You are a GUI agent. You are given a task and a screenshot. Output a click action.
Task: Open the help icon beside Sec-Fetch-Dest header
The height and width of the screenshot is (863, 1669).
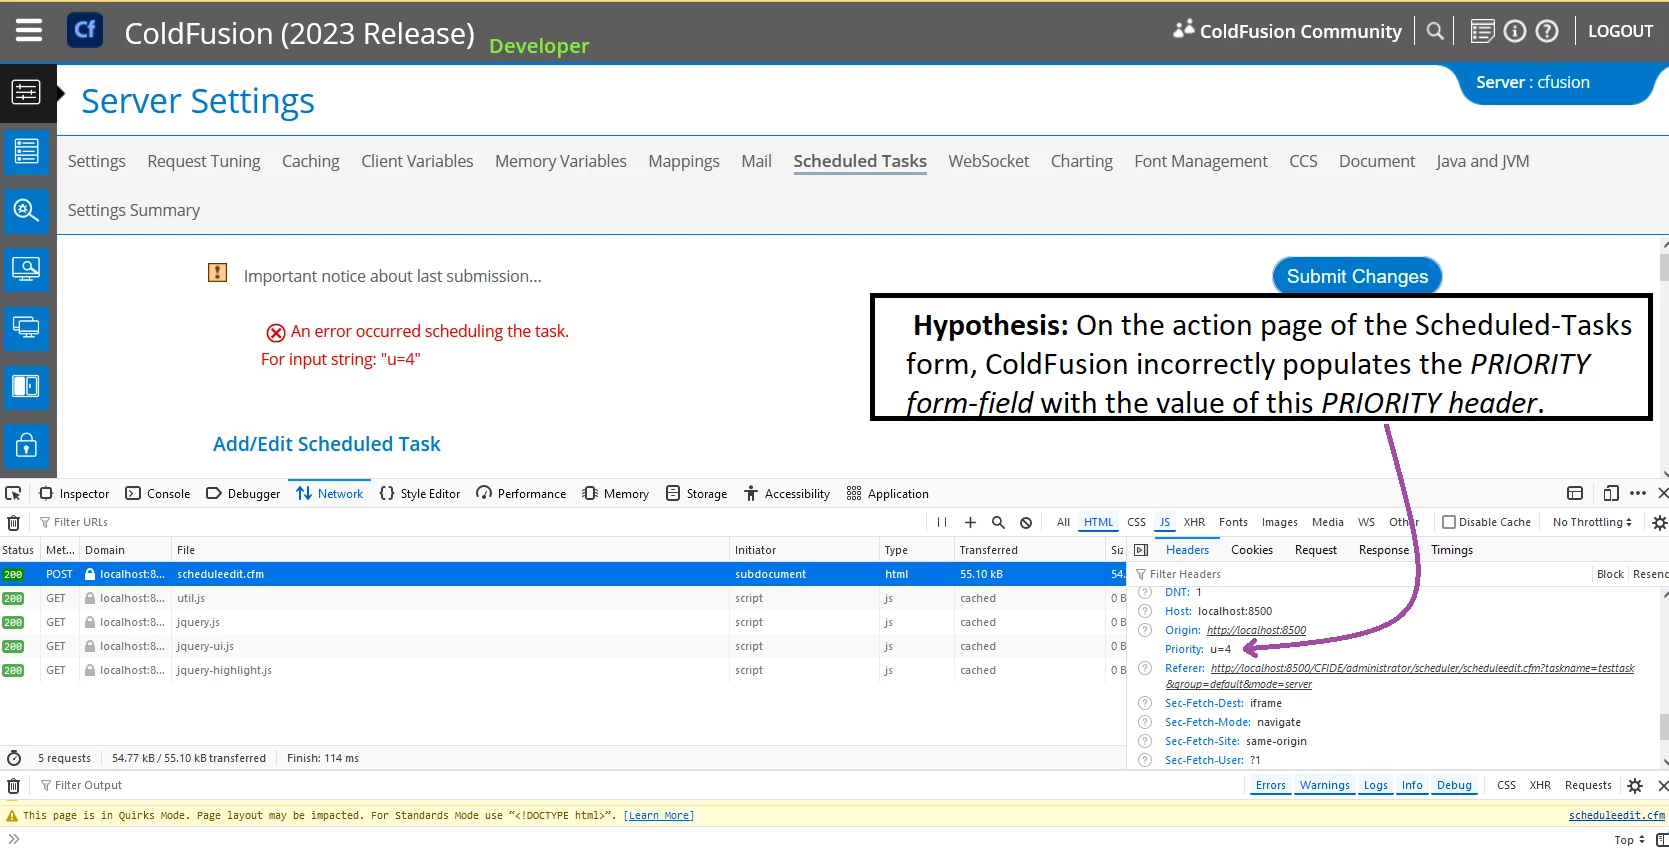pyautogui.click(x=1145, y=703)
